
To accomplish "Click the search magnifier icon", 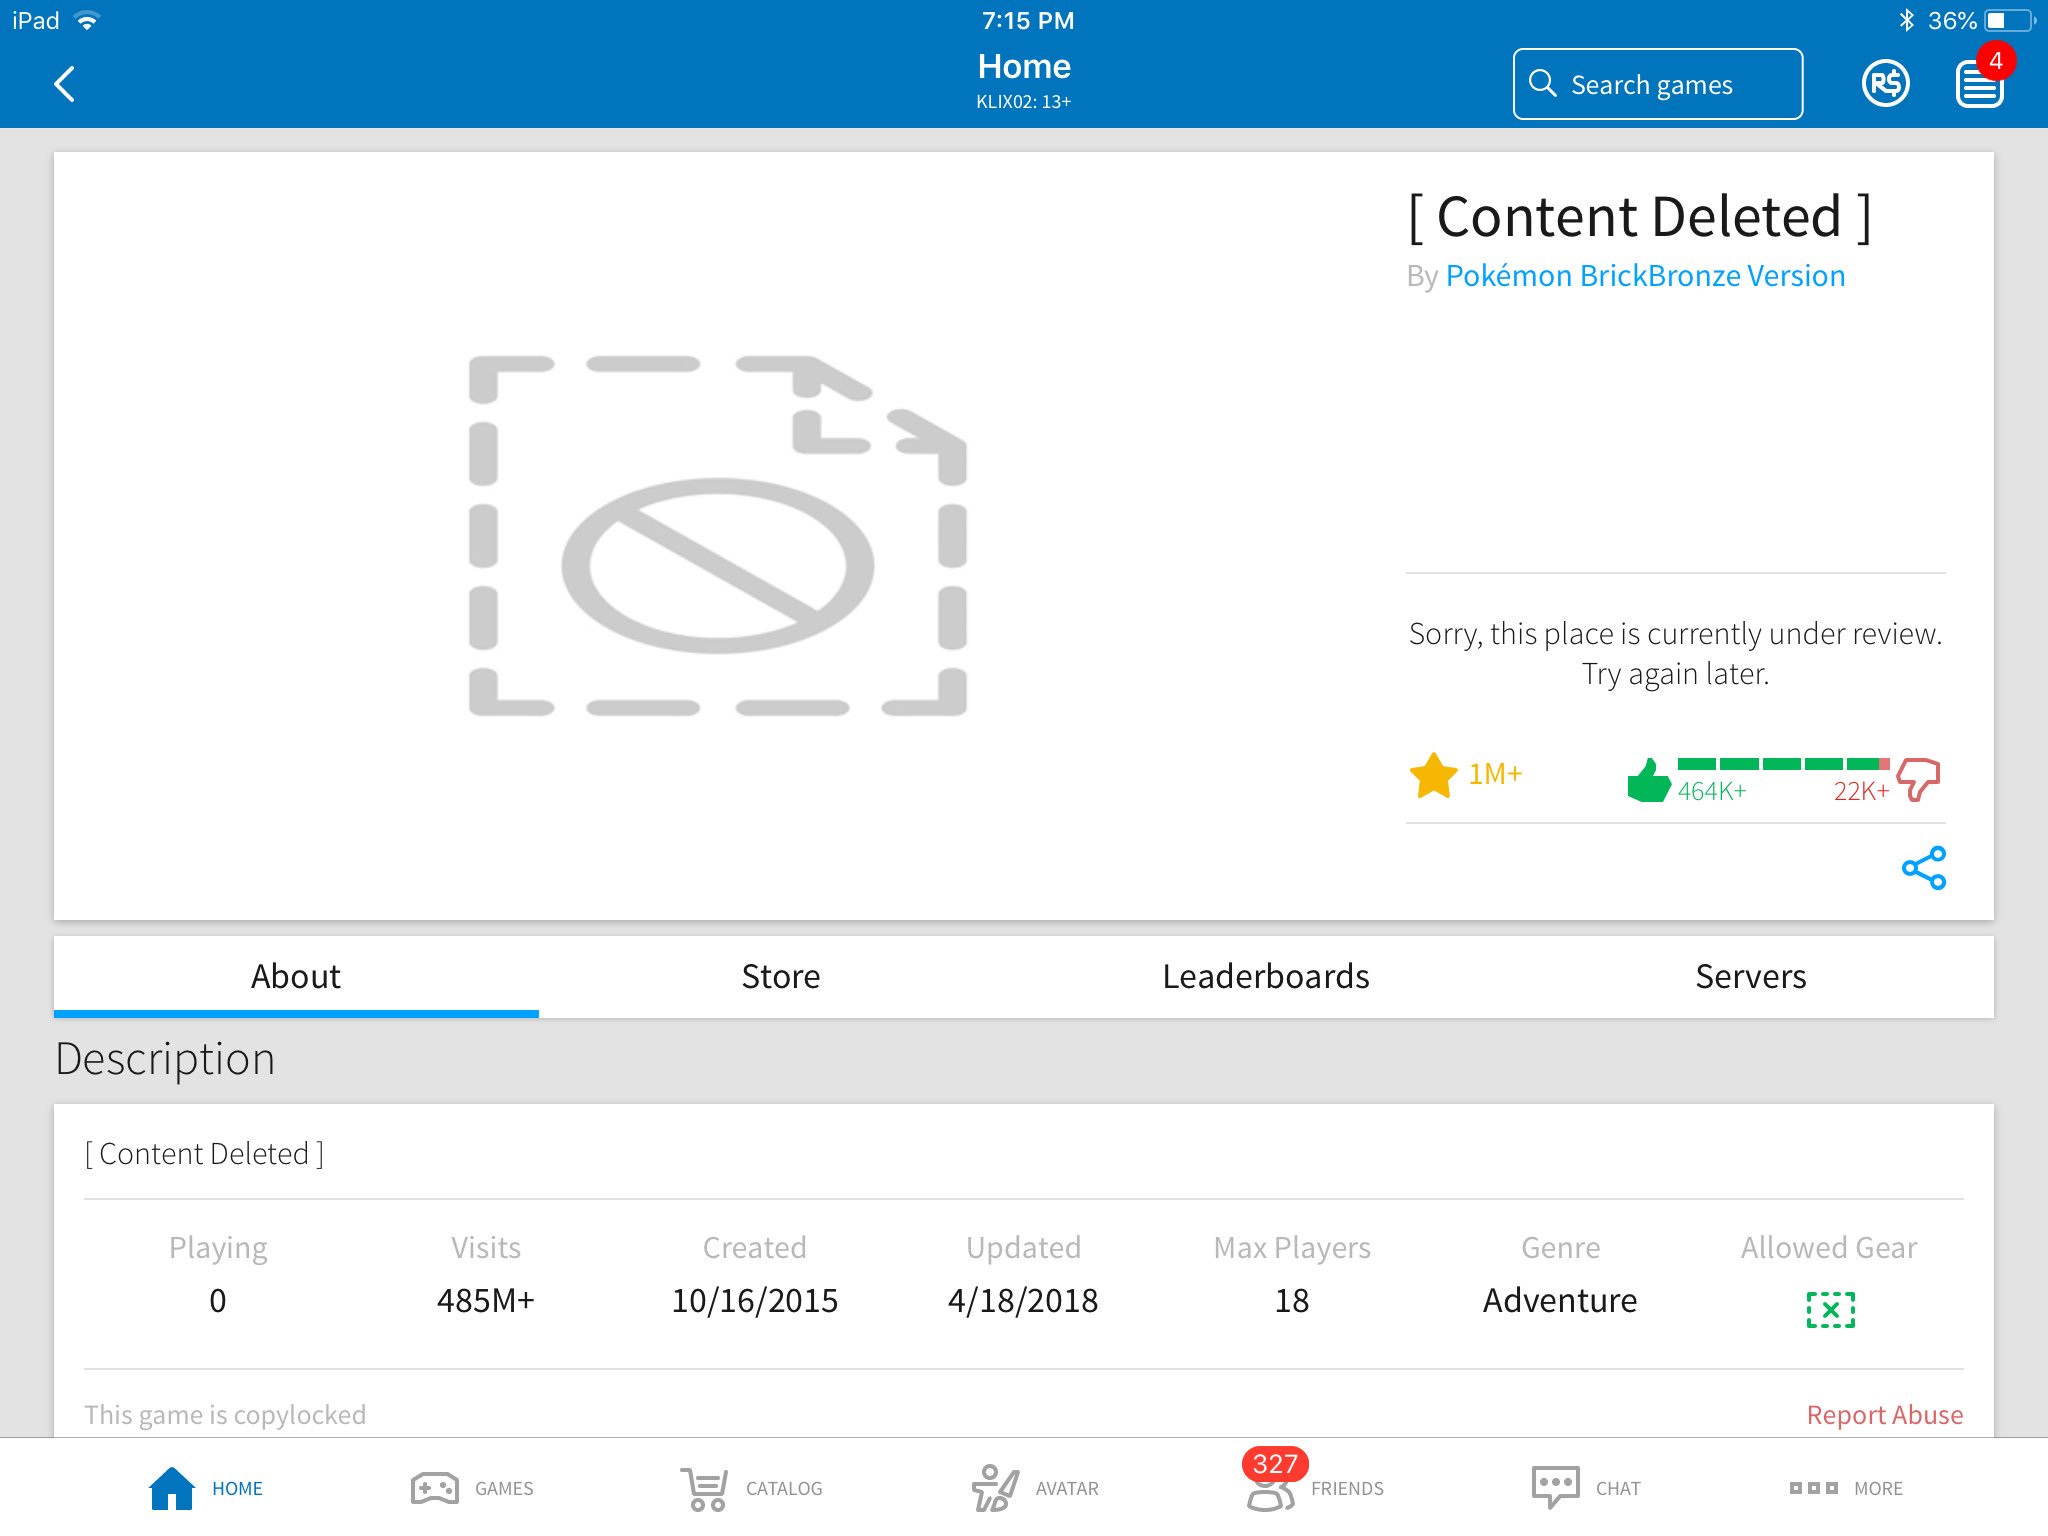I will (x=1543, y=84).
